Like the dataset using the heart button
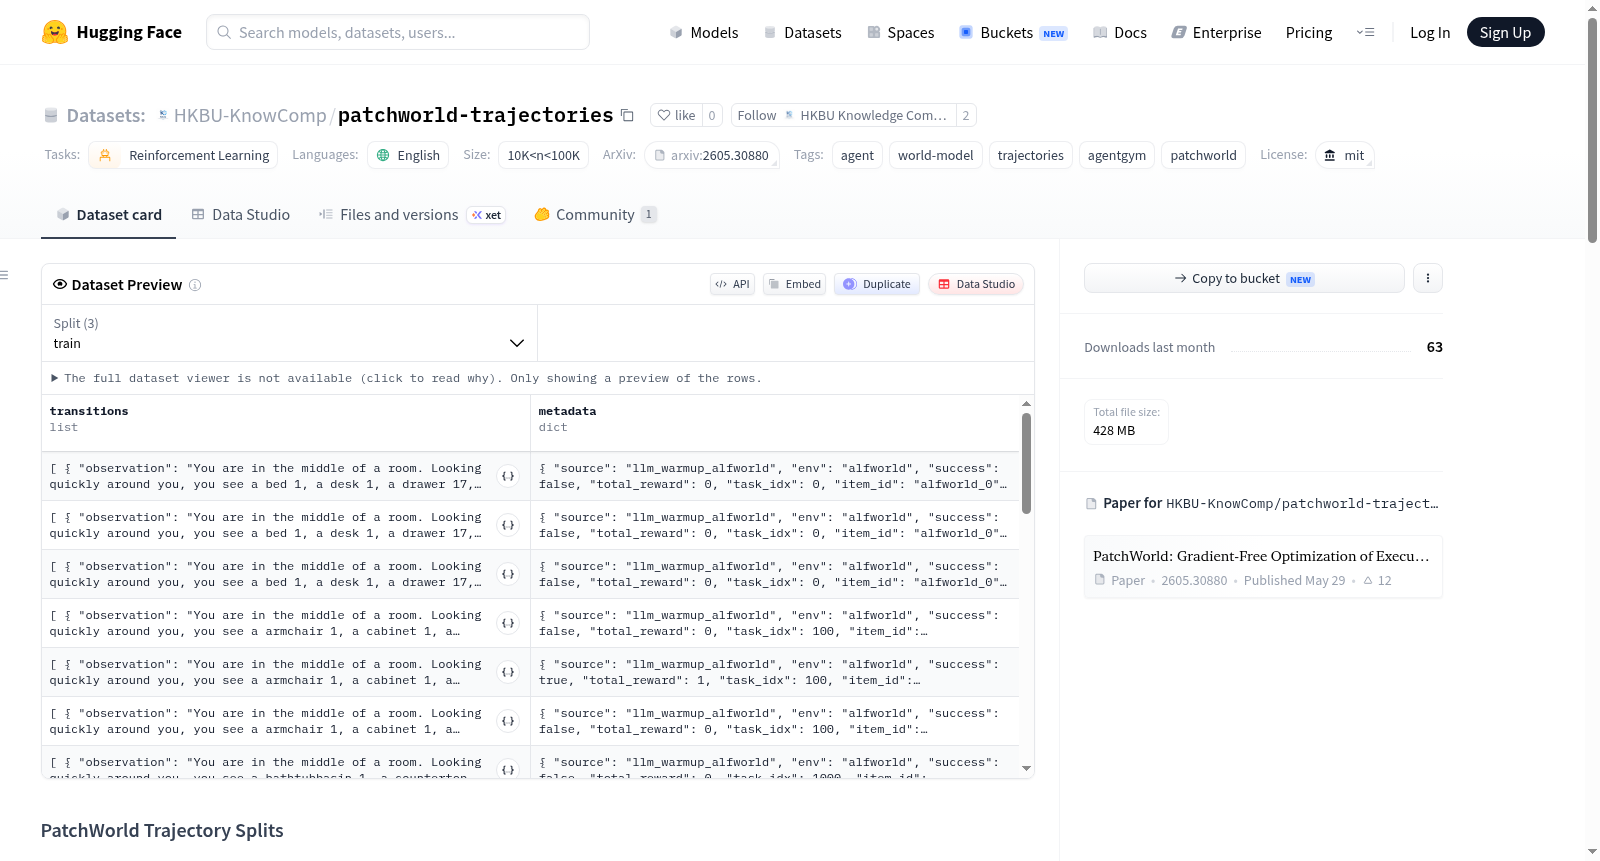This screenshot has height=861, width=1600. click(x=676, y=115)
